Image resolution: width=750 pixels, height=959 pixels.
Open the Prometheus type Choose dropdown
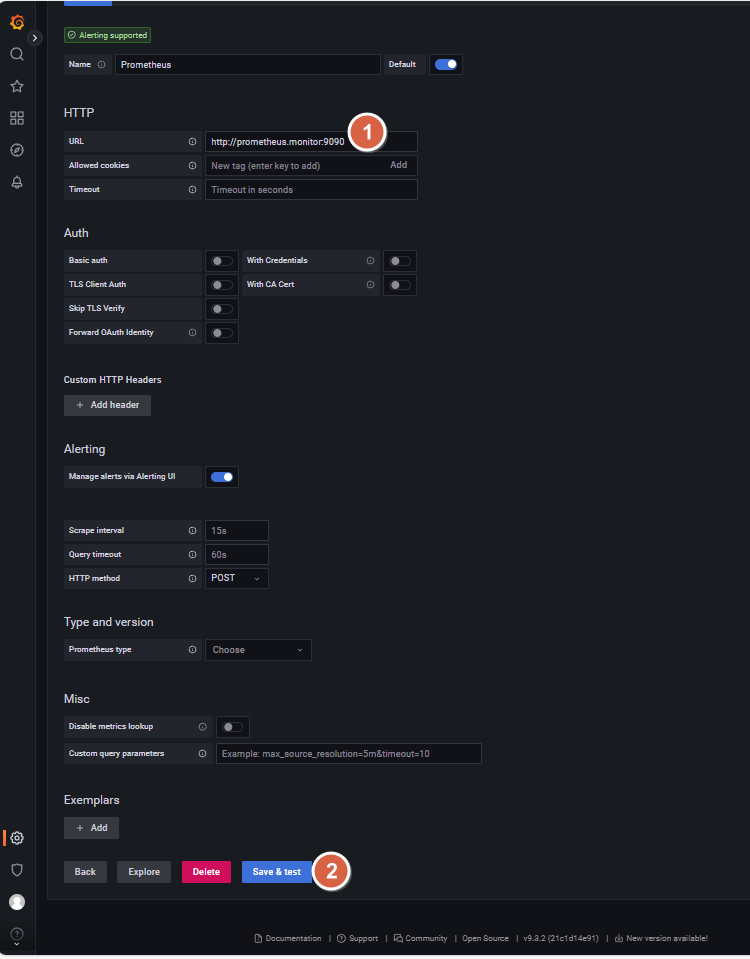point(258,650)
